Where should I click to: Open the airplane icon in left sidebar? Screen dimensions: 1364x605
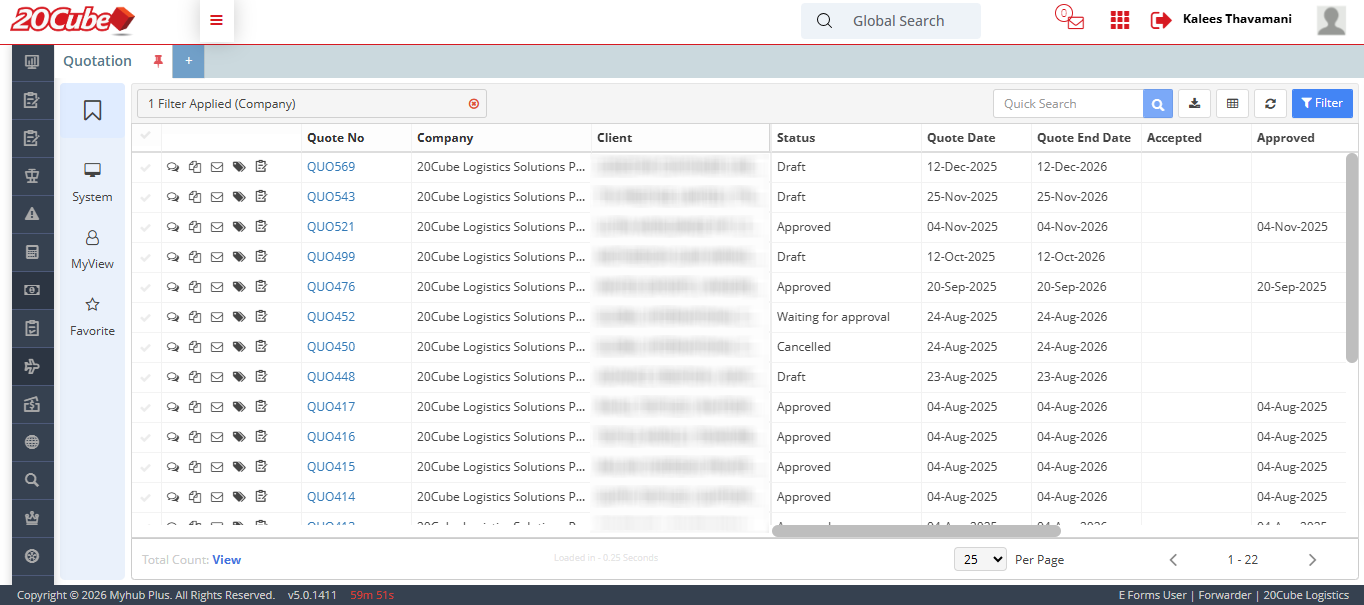point(32,367)
